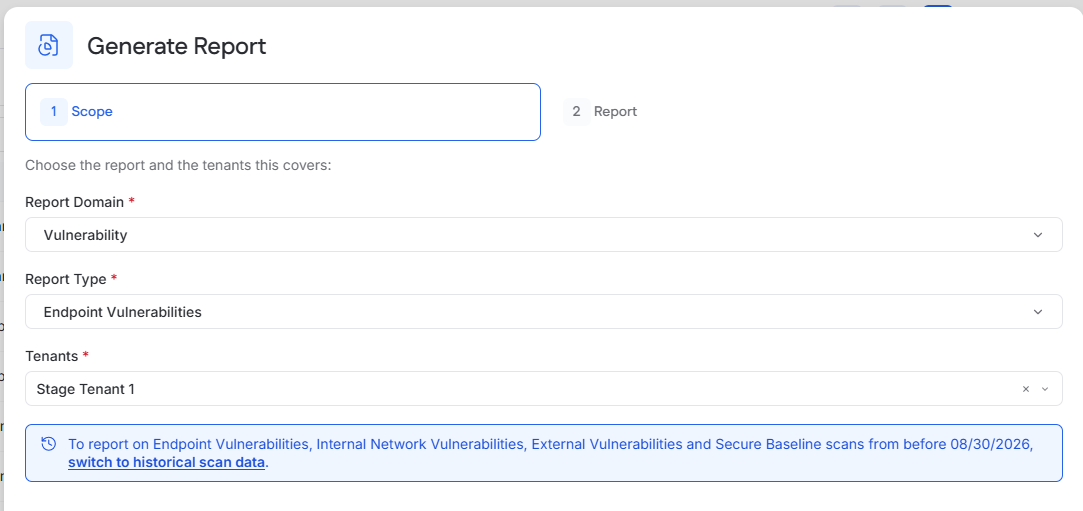
Task: Follow the switch to historical scan data link
Action: click(166, 463)
